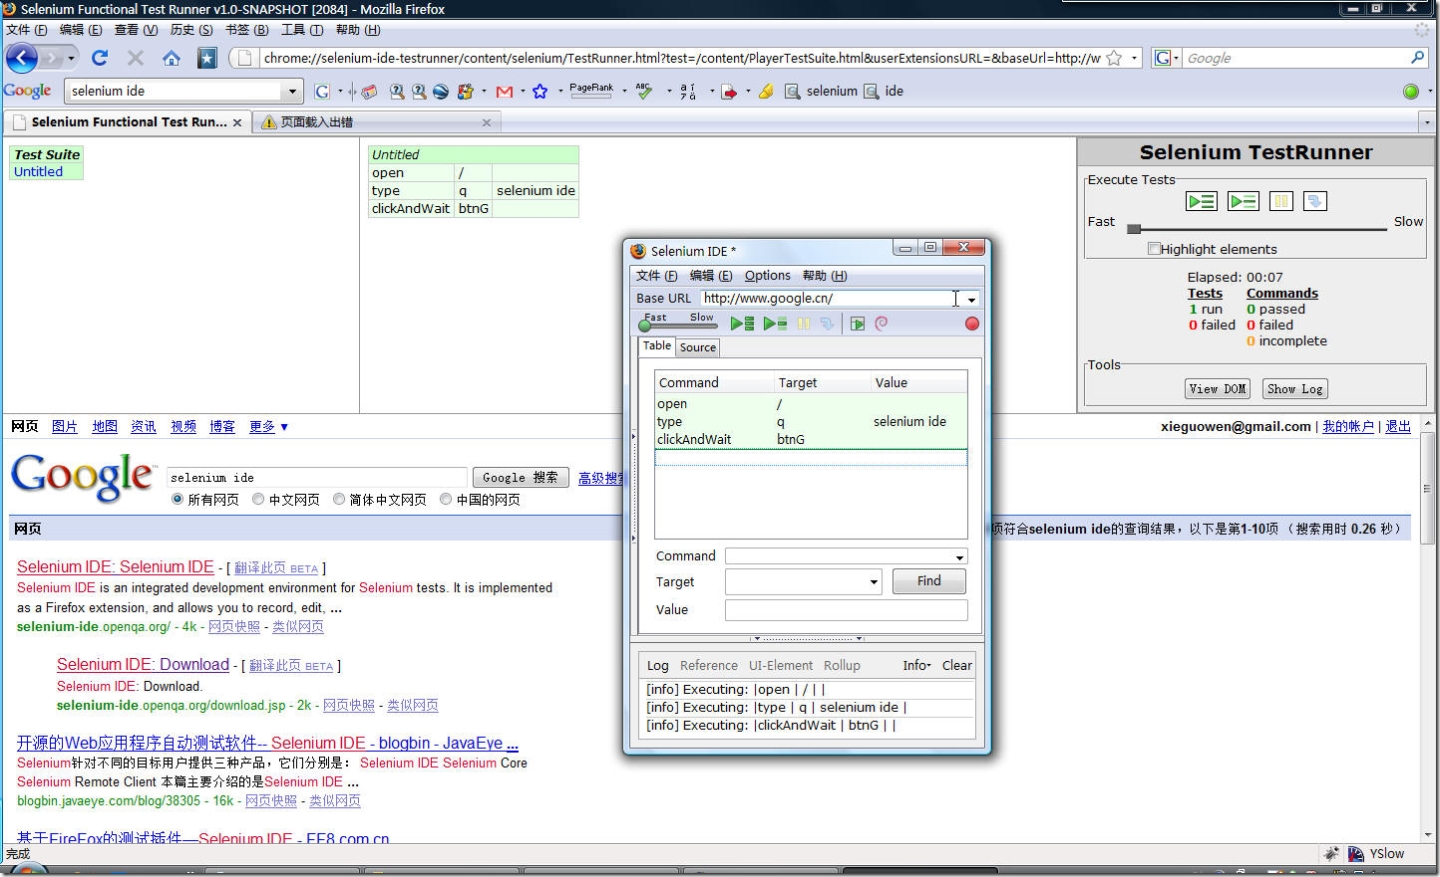This screenshot has width=1440, height=877.
Task: Click the Google page search text box
Action: 317,478
